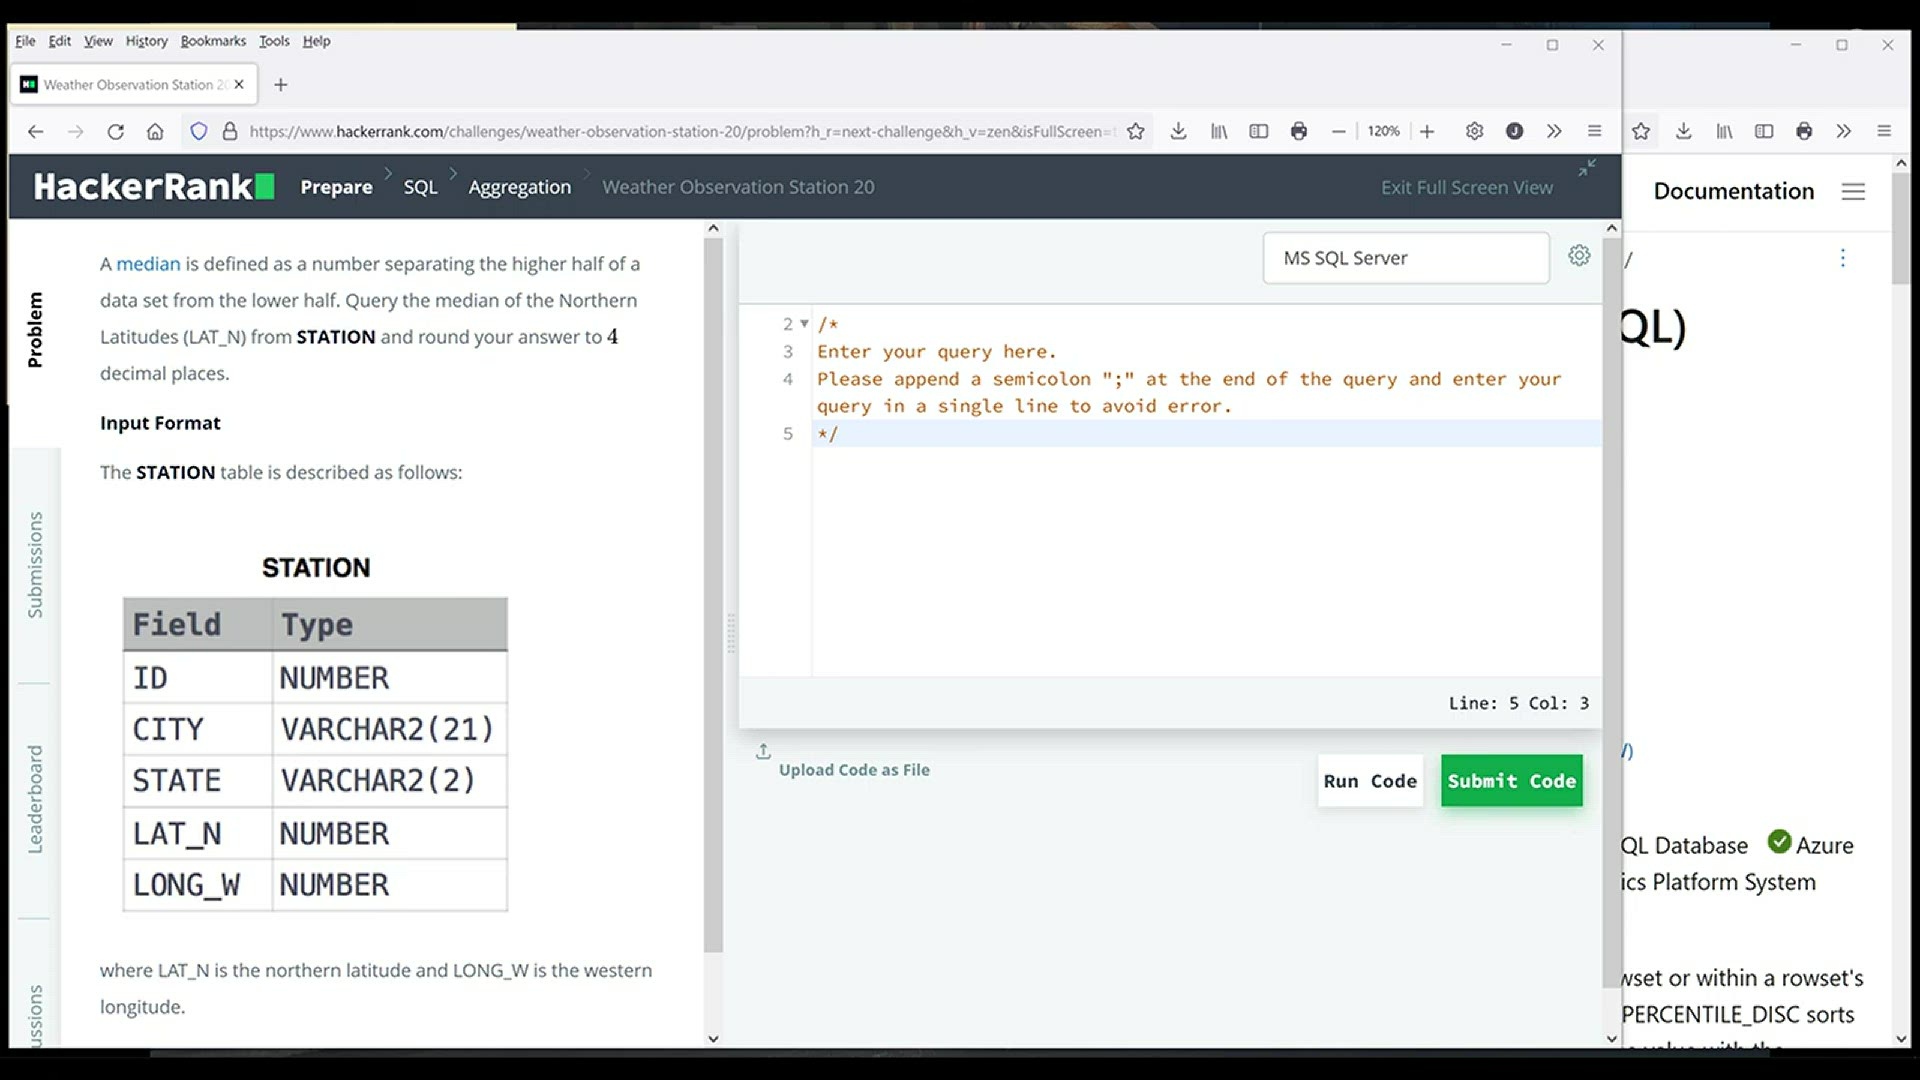Click inside the code editor on line 5

(x=1205, y=434)
